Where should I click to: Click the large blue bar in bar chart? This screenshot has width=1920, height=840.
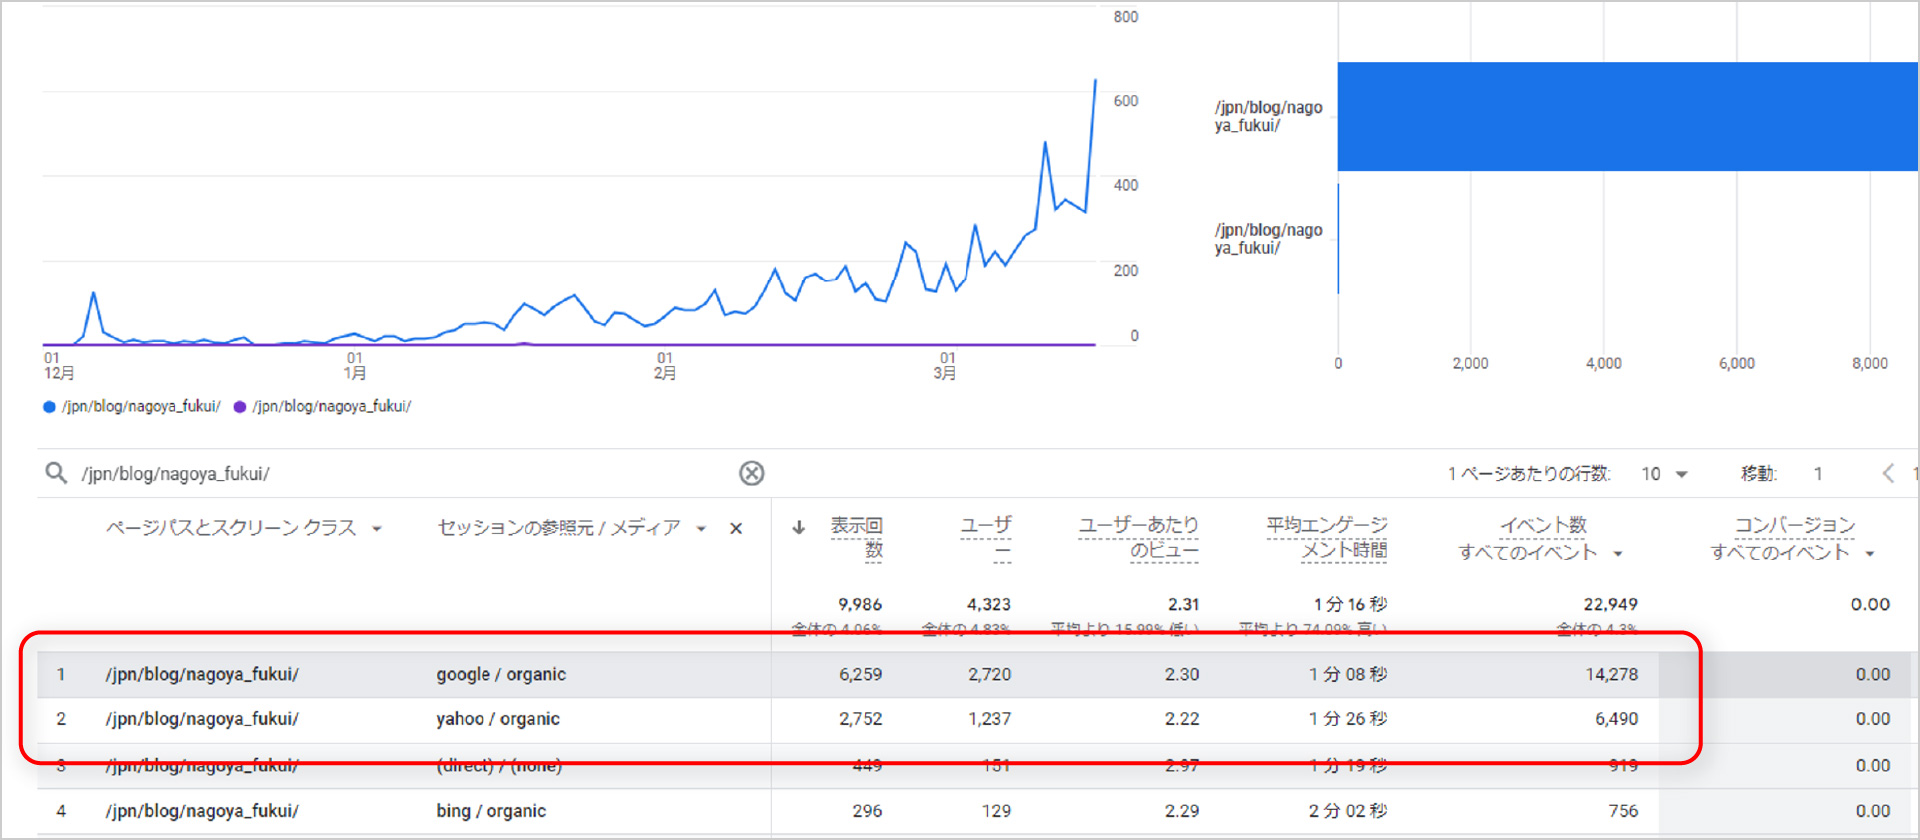pos(1626,117)
